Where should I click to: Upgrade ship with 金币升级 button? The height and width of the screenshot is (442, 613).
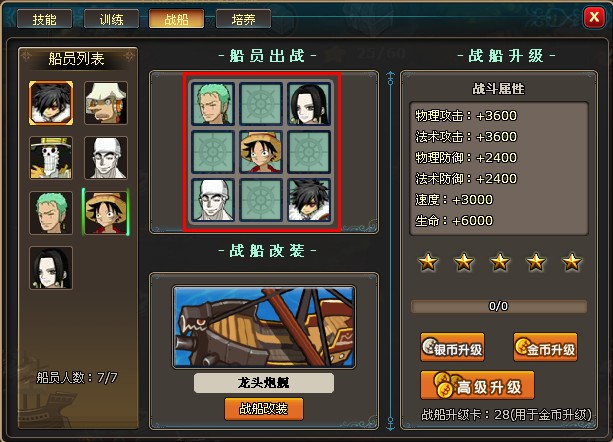tap(545, 347)
